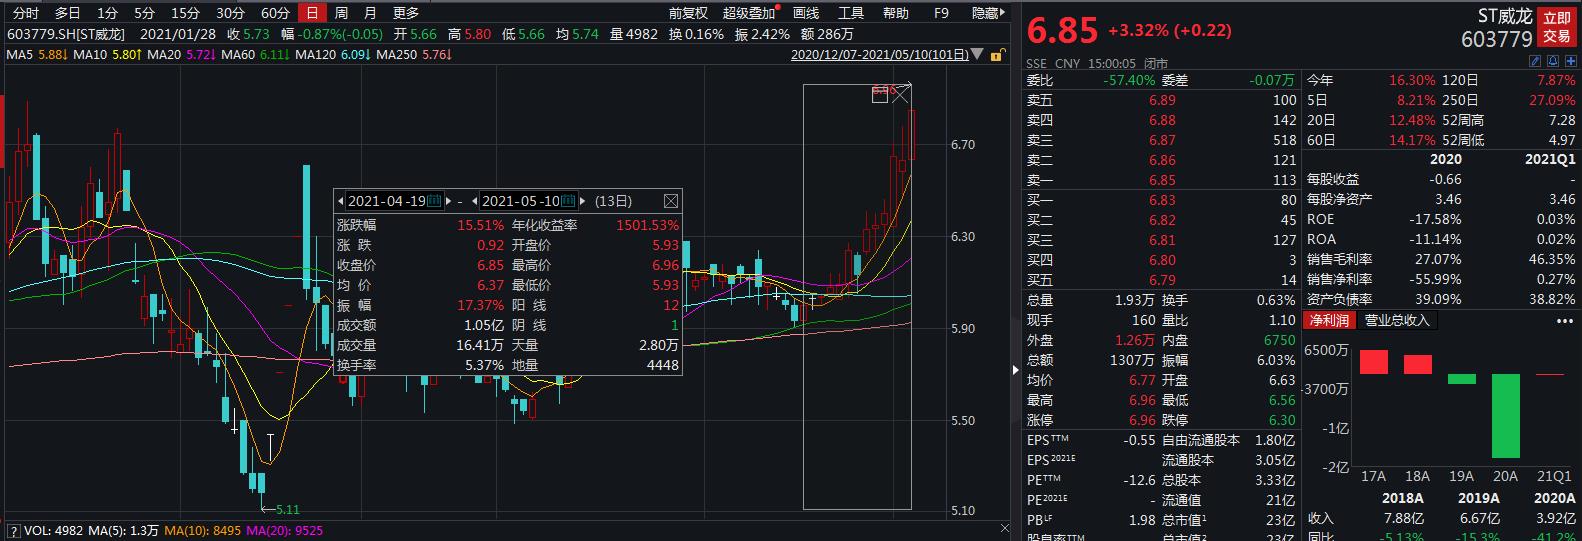Click the 52周高 value 7.28
This screenshot has width=1582, height=541.
[x=1561, y=120]
